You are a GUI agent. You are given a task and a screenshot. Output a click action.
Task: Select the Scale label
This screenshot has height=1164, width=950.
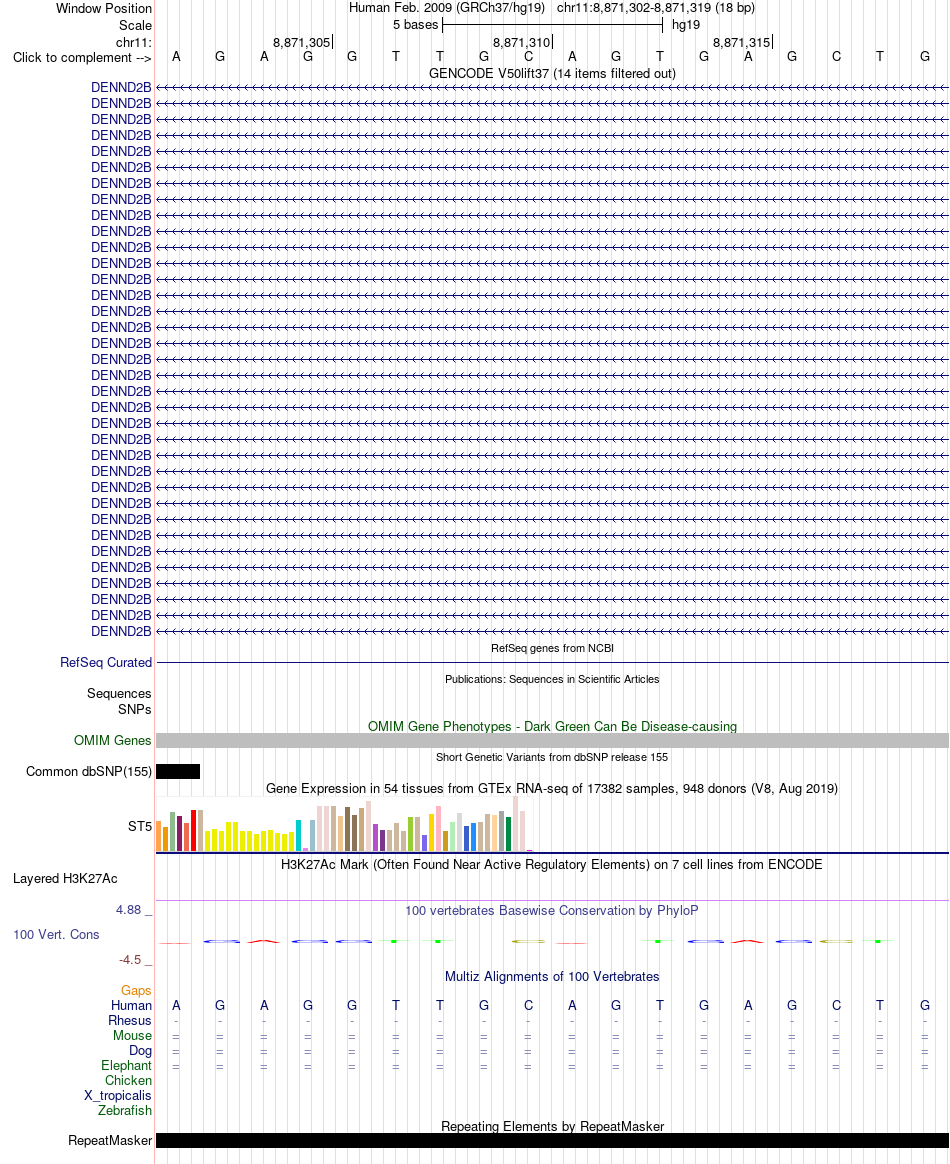[135, 25]
